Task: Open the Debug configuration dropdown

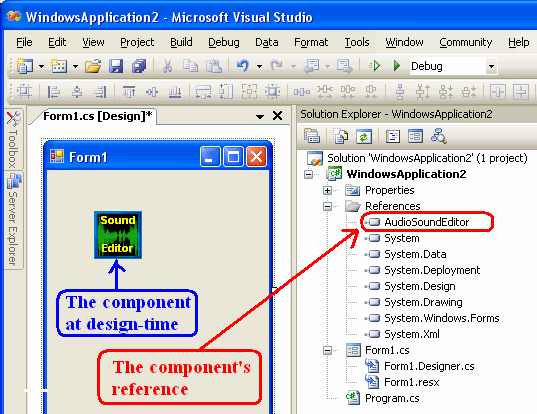Action: click(491, 66)
